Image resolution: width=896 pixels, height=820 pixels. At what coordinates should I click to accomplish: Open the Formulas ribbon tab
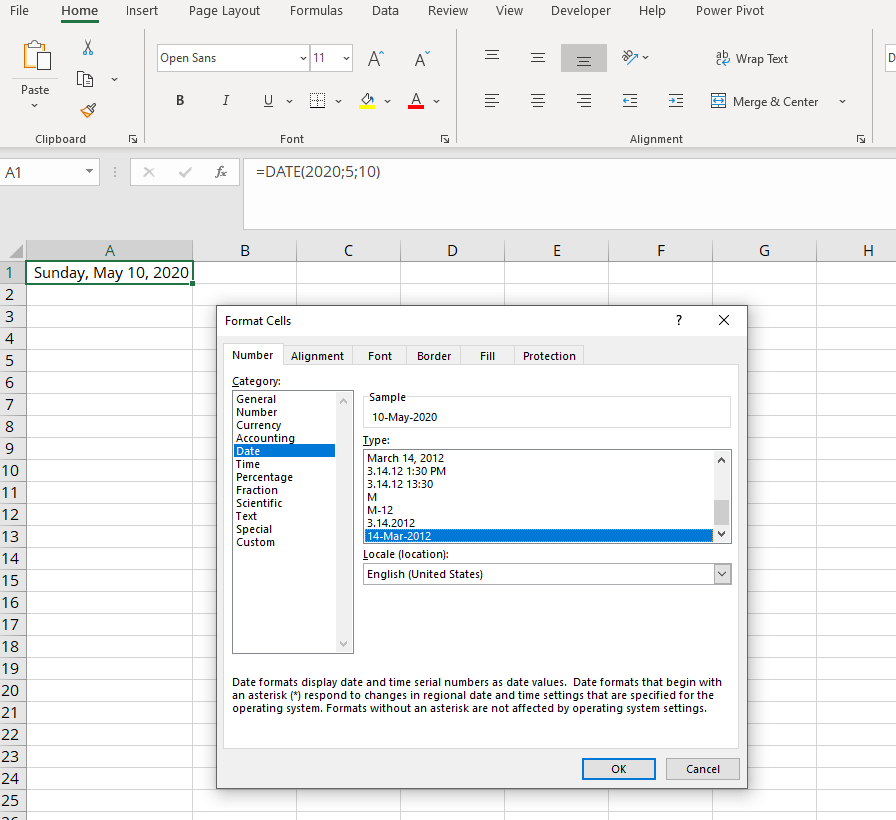[x=316, y=11]
